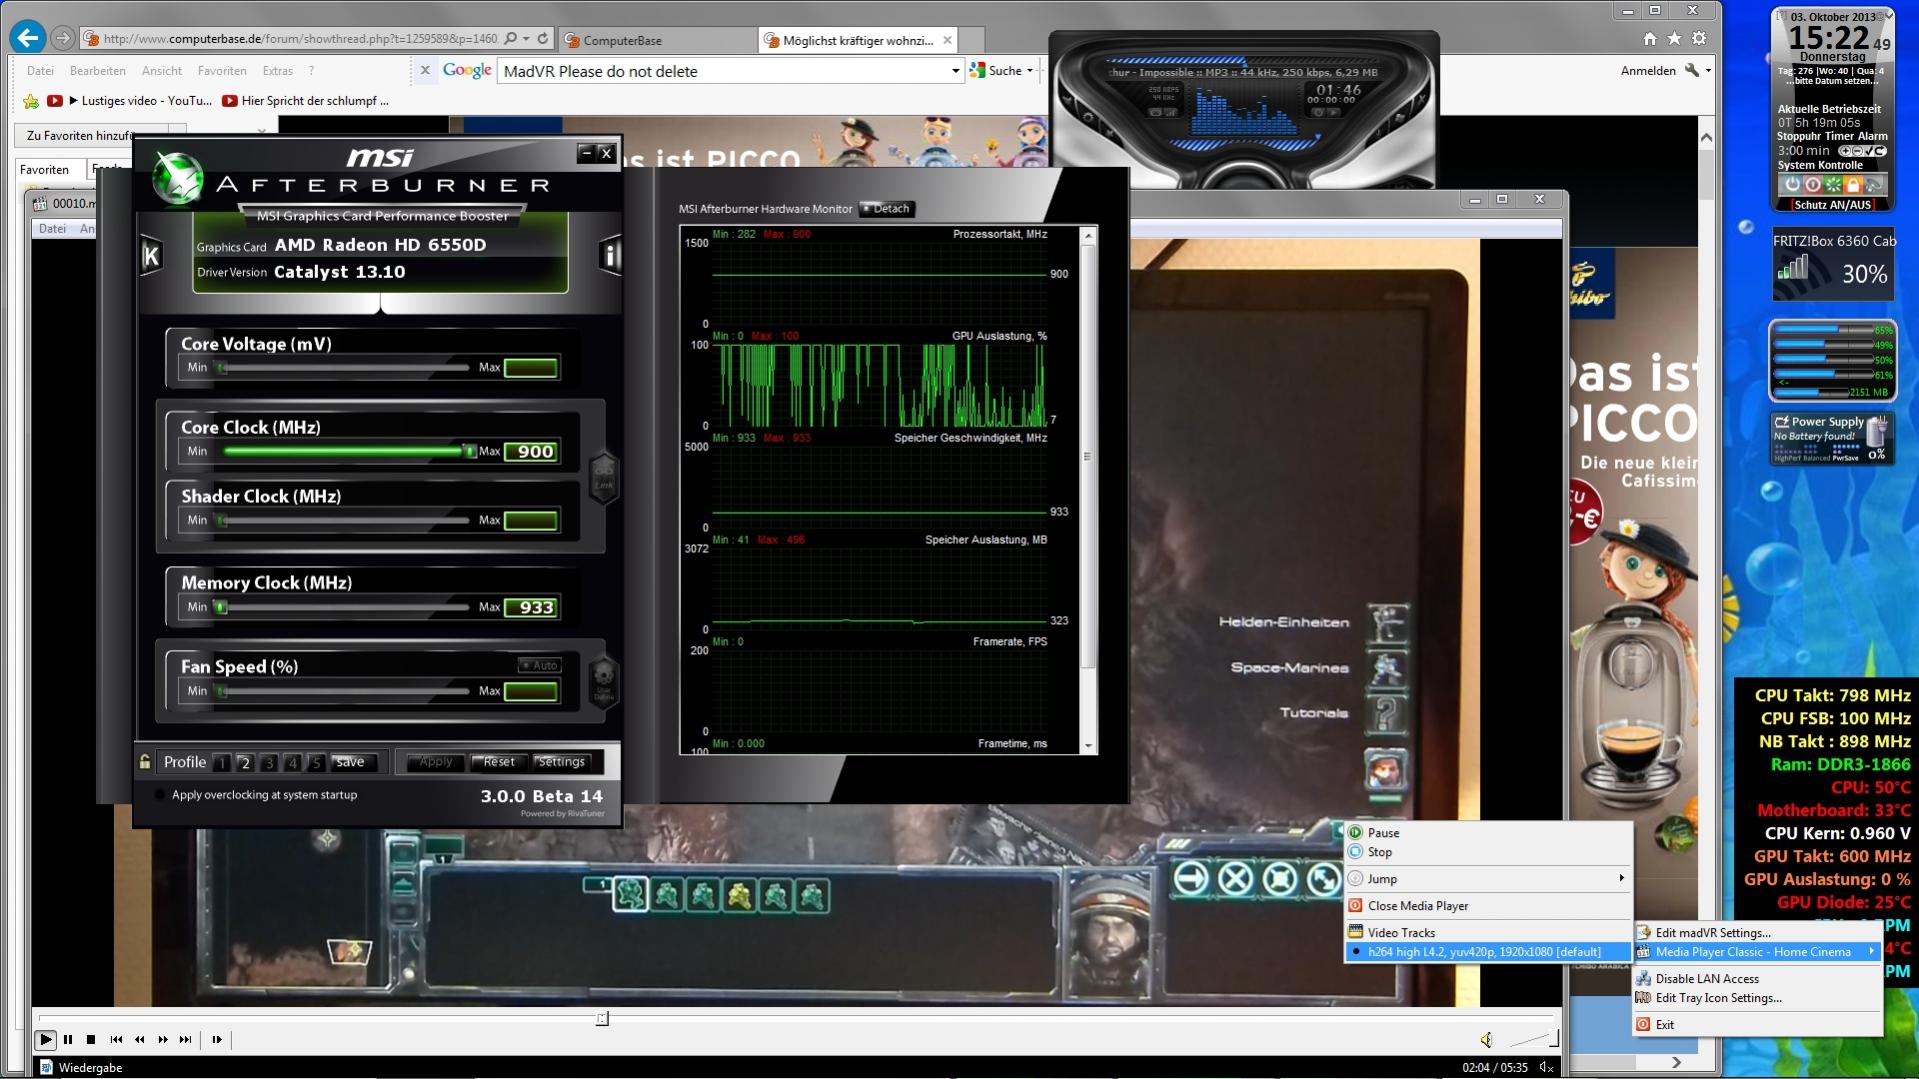Screen dimensions: 1919x1079
Task: Toggle the Afterburner profile lock icon
Action: [x=145, y=762]
